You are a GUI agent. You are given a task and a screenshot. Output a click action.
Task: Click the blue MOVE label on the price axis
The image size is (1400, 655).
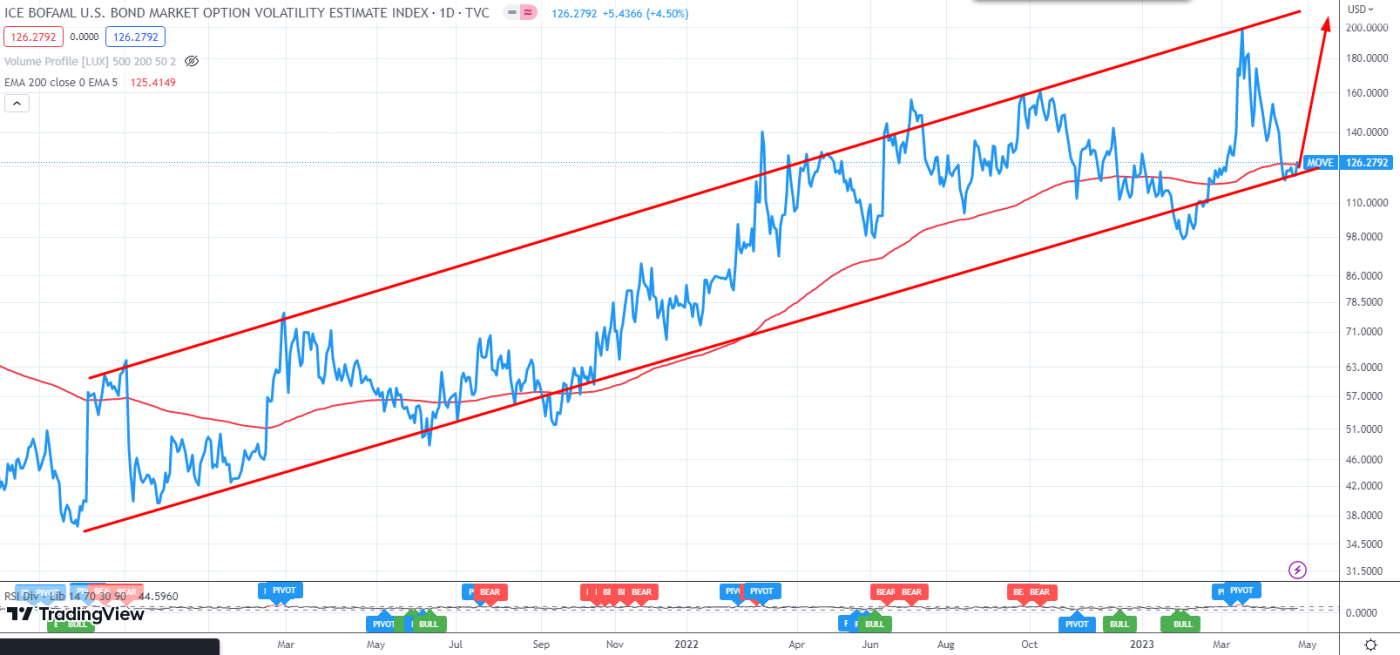[x=1319, y=161]
